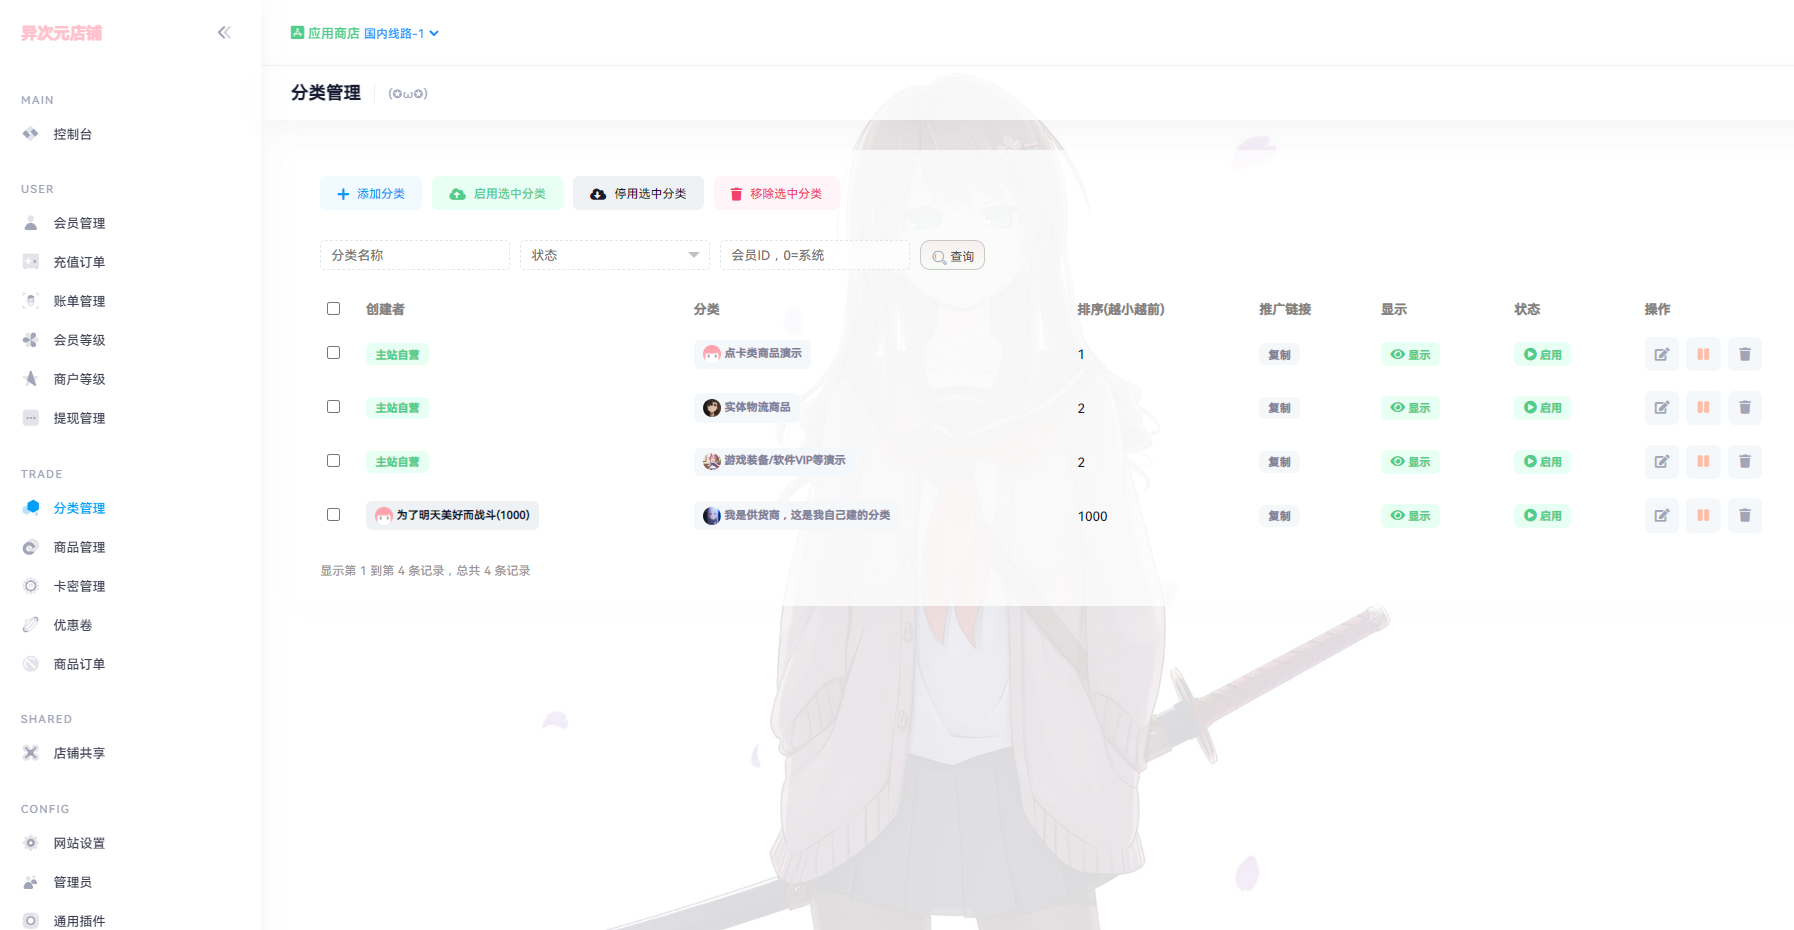The image size is (1794, 930).
Task: Delete the 我是供货商 category row
Action: [1745, 516]
